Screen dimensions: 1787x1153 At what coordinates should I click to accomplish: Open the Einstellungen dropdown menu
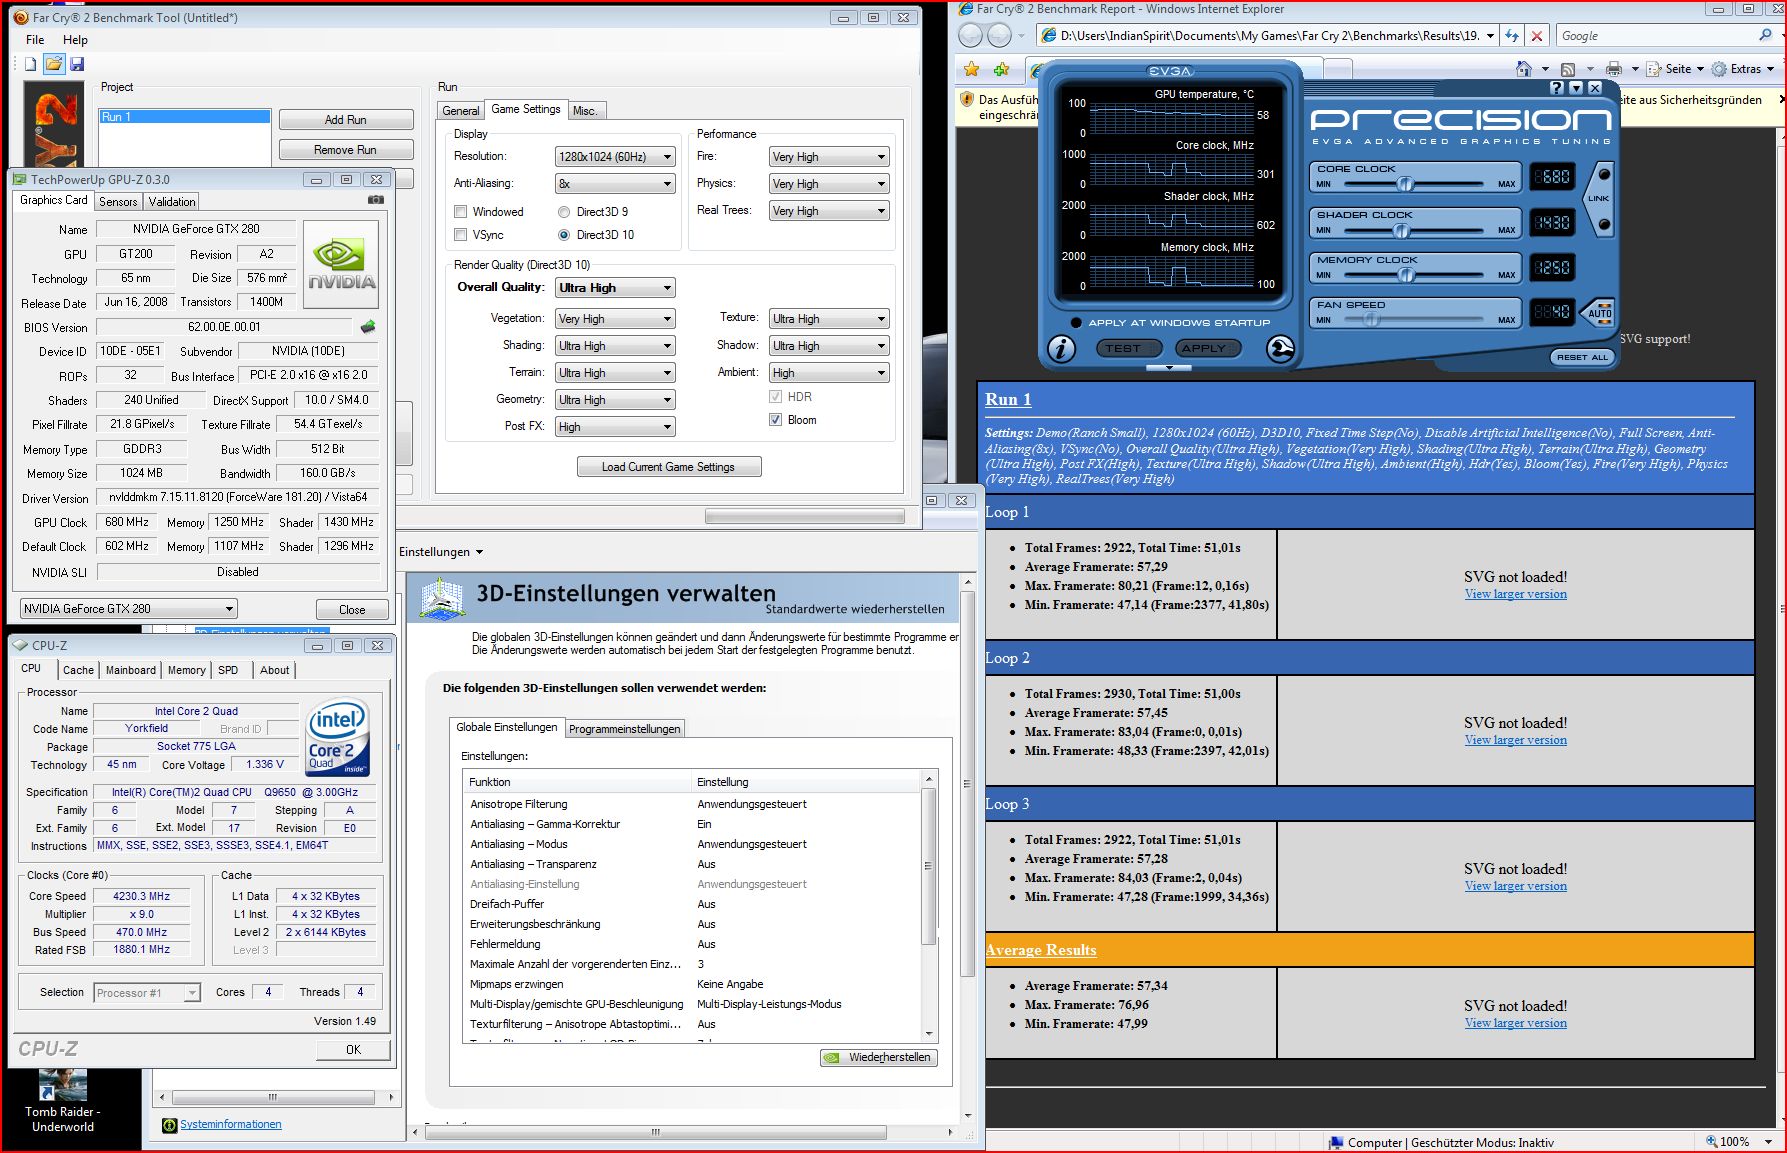441,552
